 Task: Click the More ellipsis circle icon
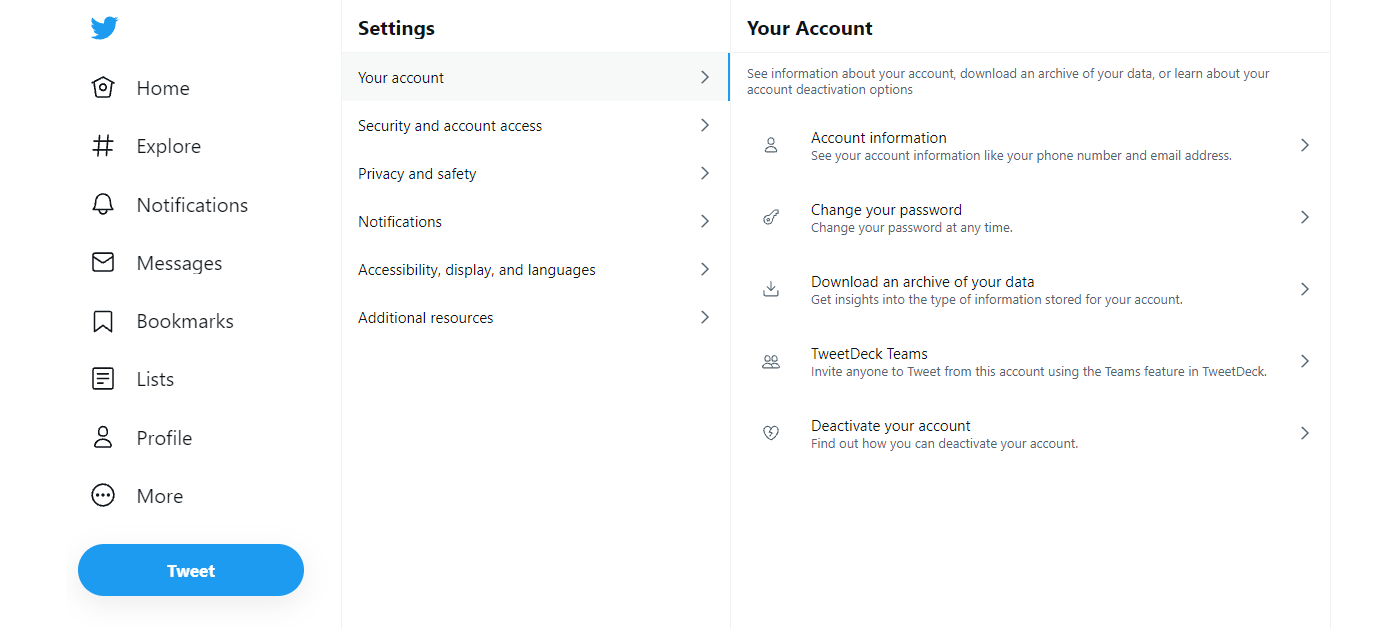click(x=103, y=496)
